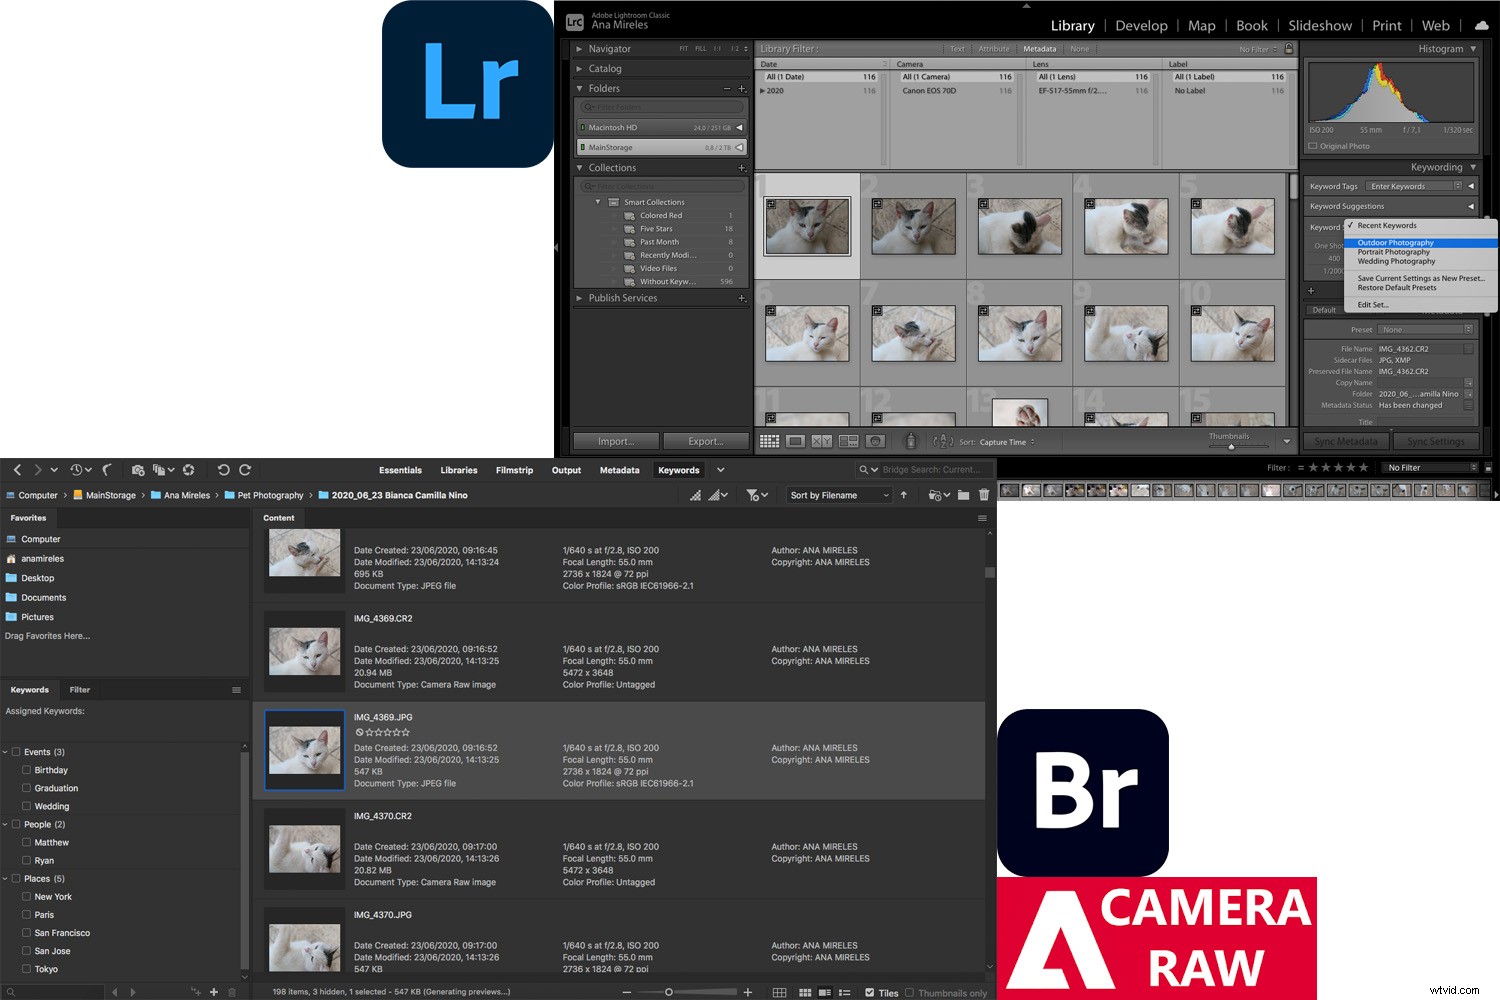The image size is (1500, 1000).
Task: Collapse the Places keyword group
Action: click(x=7, y=878)
